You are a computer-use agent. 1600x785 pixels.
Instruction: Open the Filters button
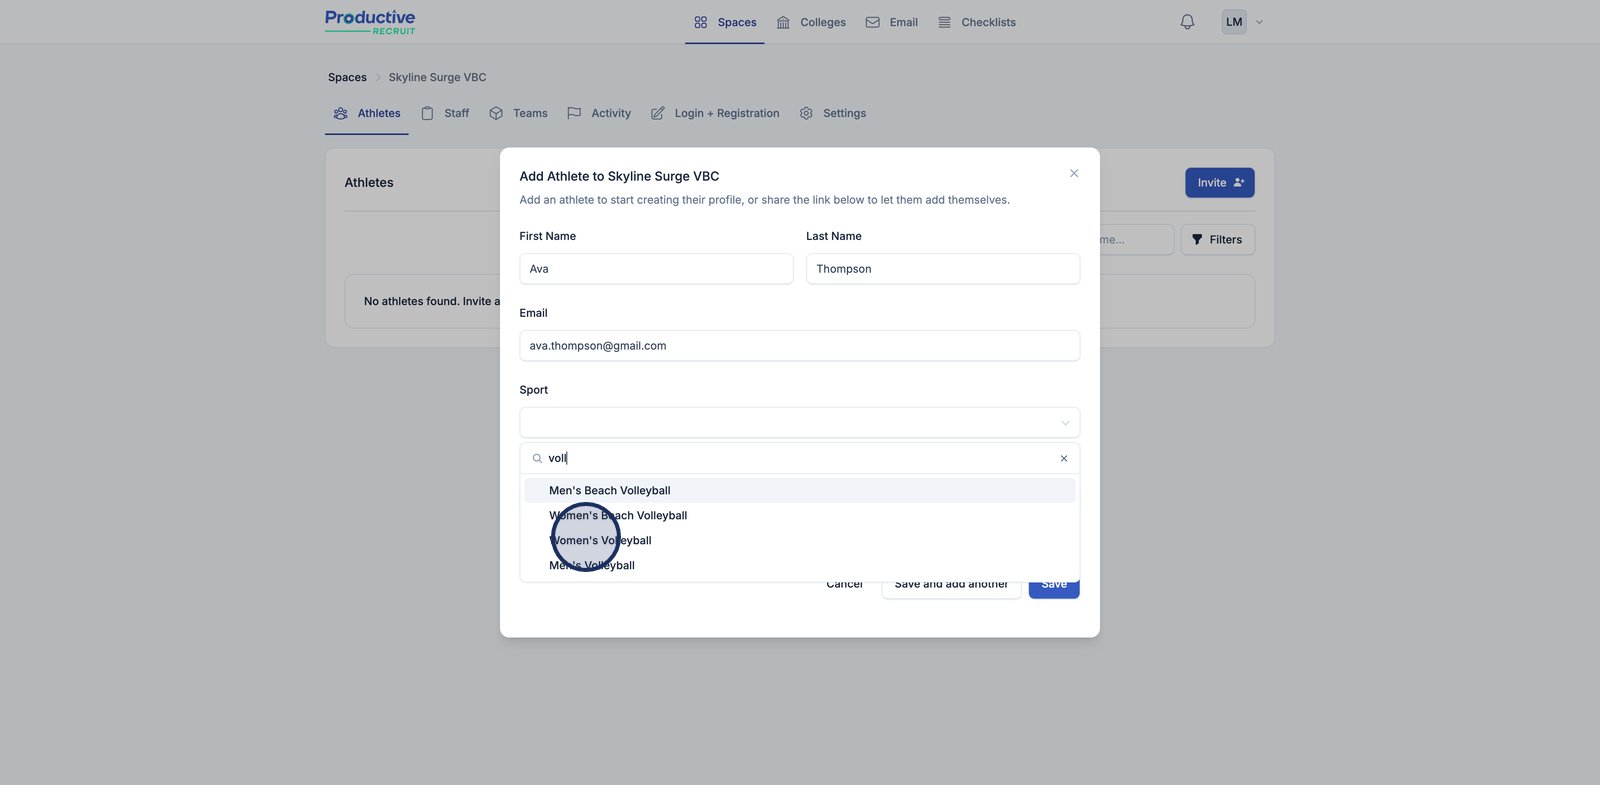[x=1217, y=240]
